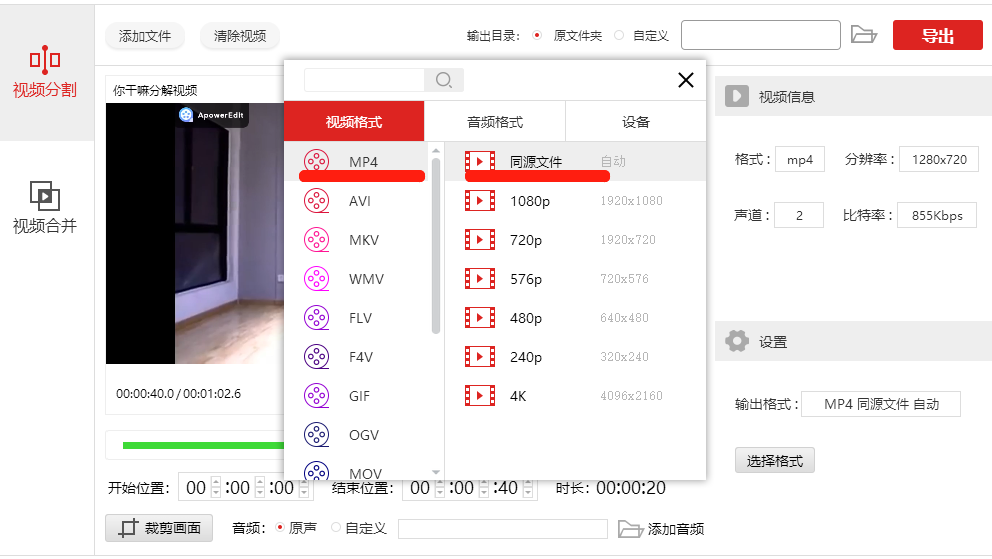Click the video preview thumbnail
This screenshot has height=559, width=992.
(195, 233)
